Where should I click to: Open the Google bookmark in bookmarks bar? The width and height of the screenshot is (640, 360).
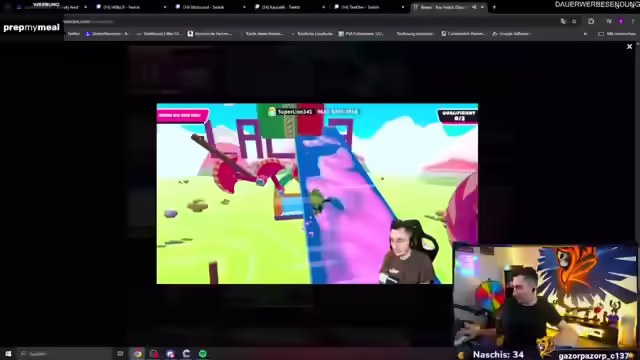511,34
